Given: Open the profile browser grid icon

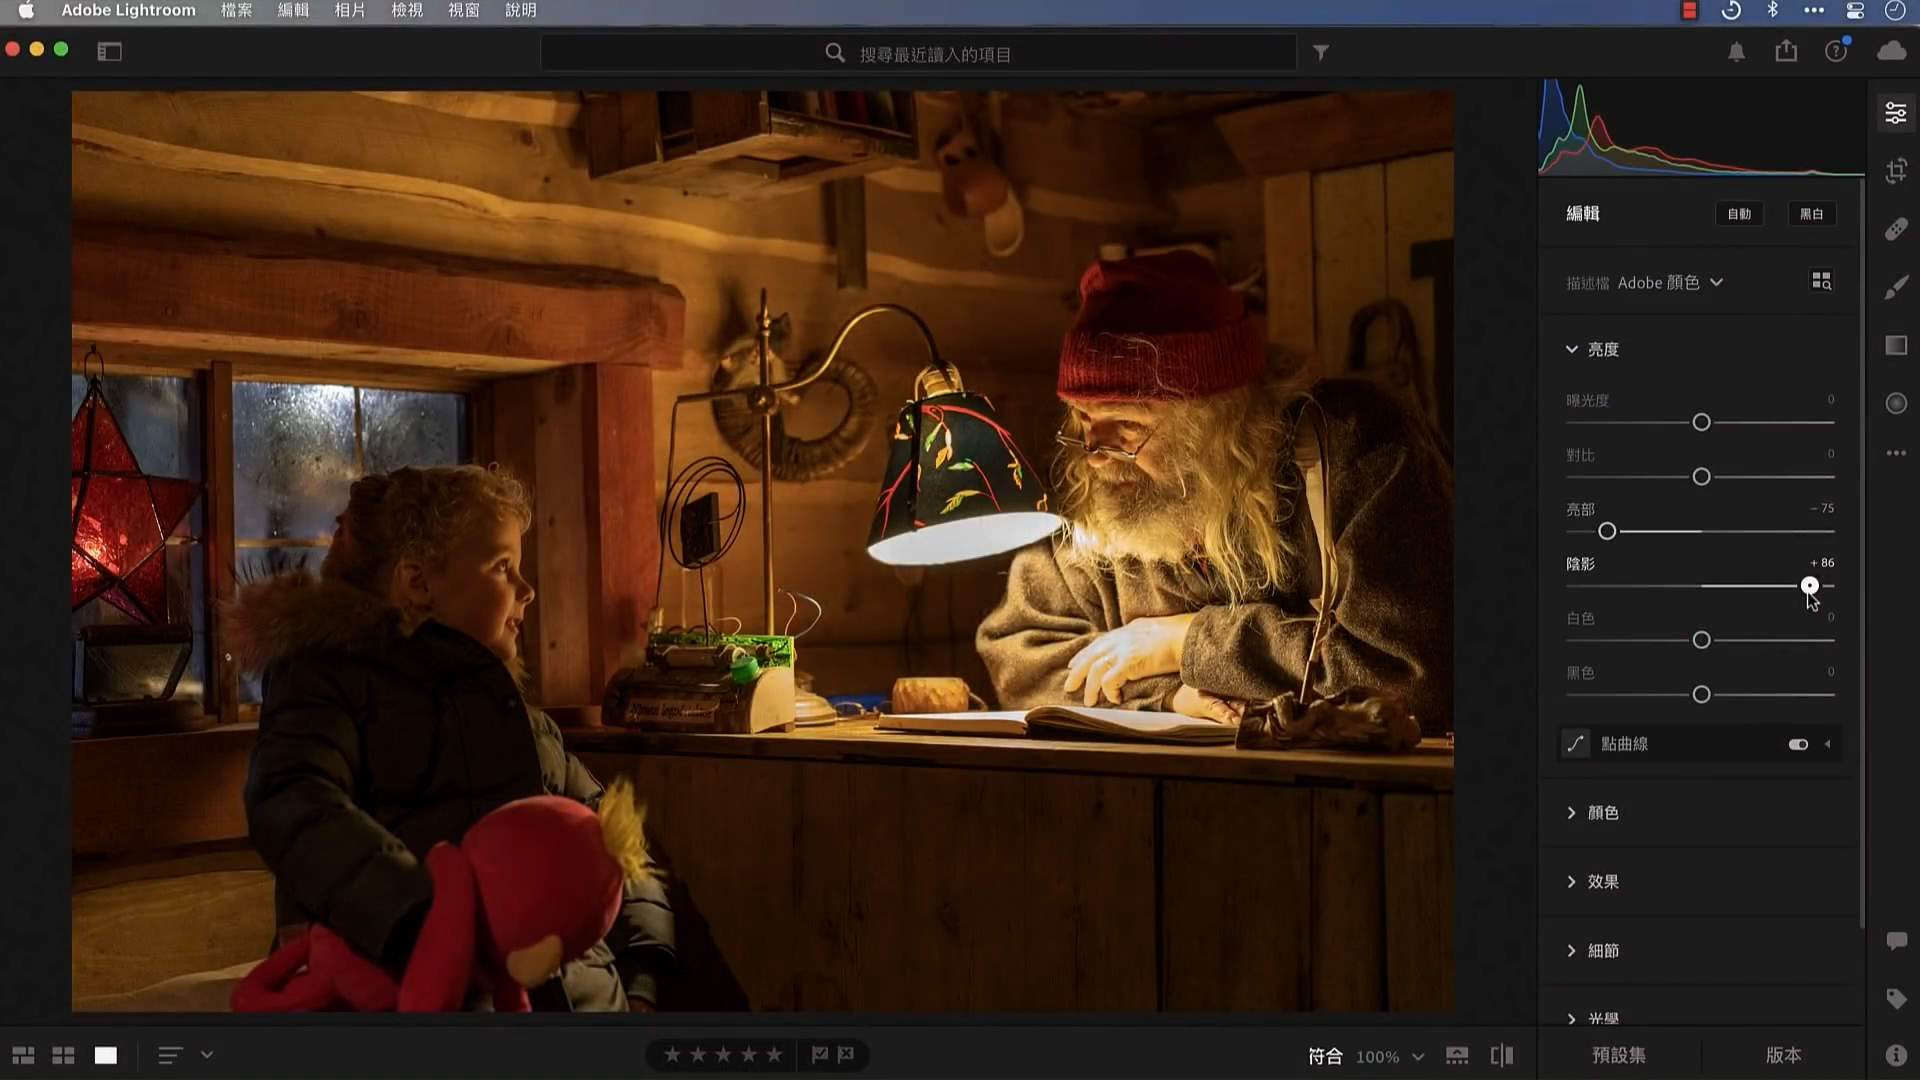Looking at the screenshot, I should (1821, 282).
